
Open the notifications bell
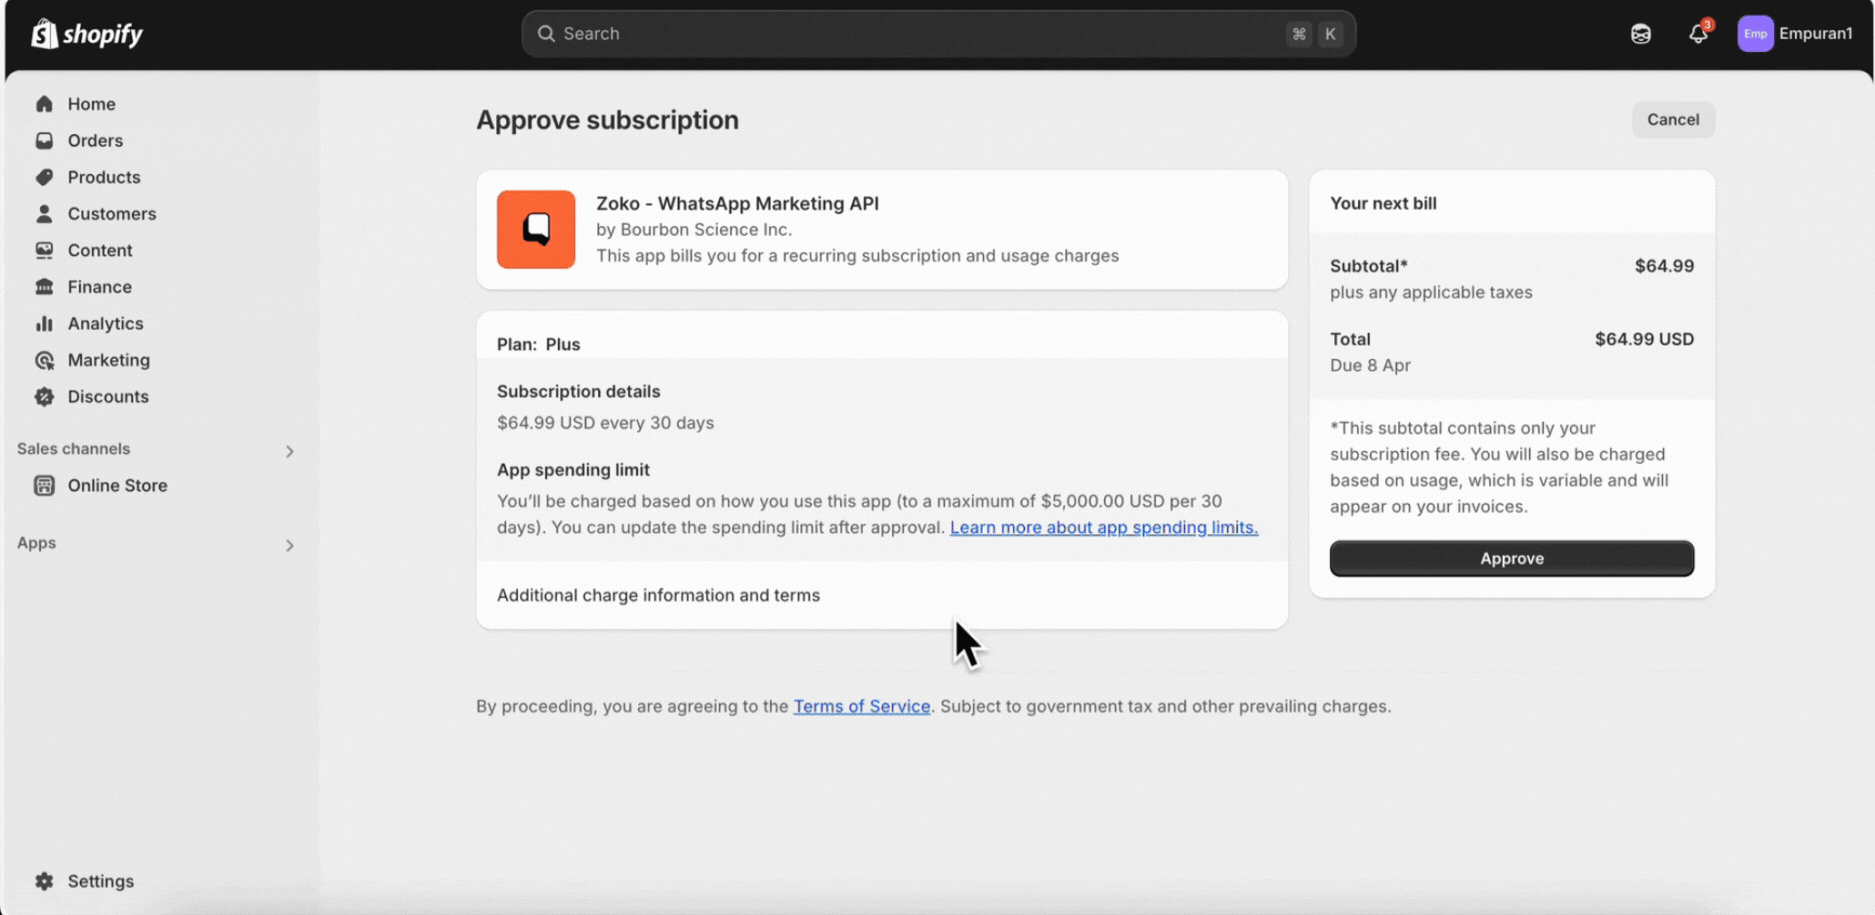(1698, 33)
